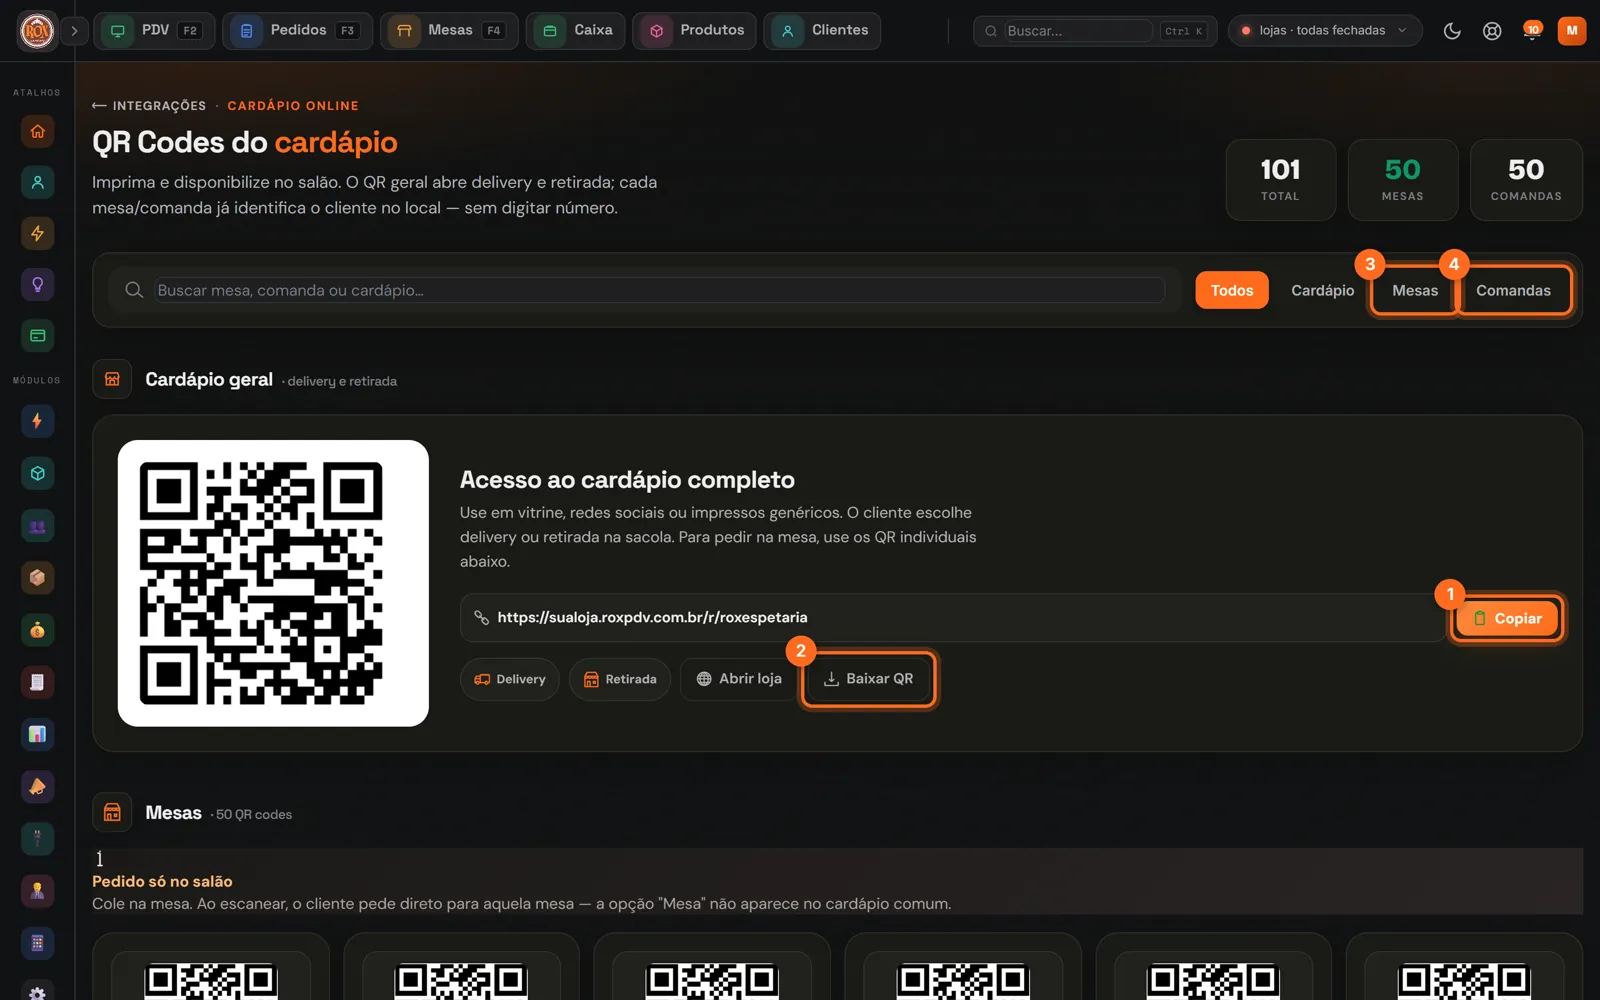1600x1000 pixels.
Task: Click the storefront icon beside Mesas heading
Action: 112,813
